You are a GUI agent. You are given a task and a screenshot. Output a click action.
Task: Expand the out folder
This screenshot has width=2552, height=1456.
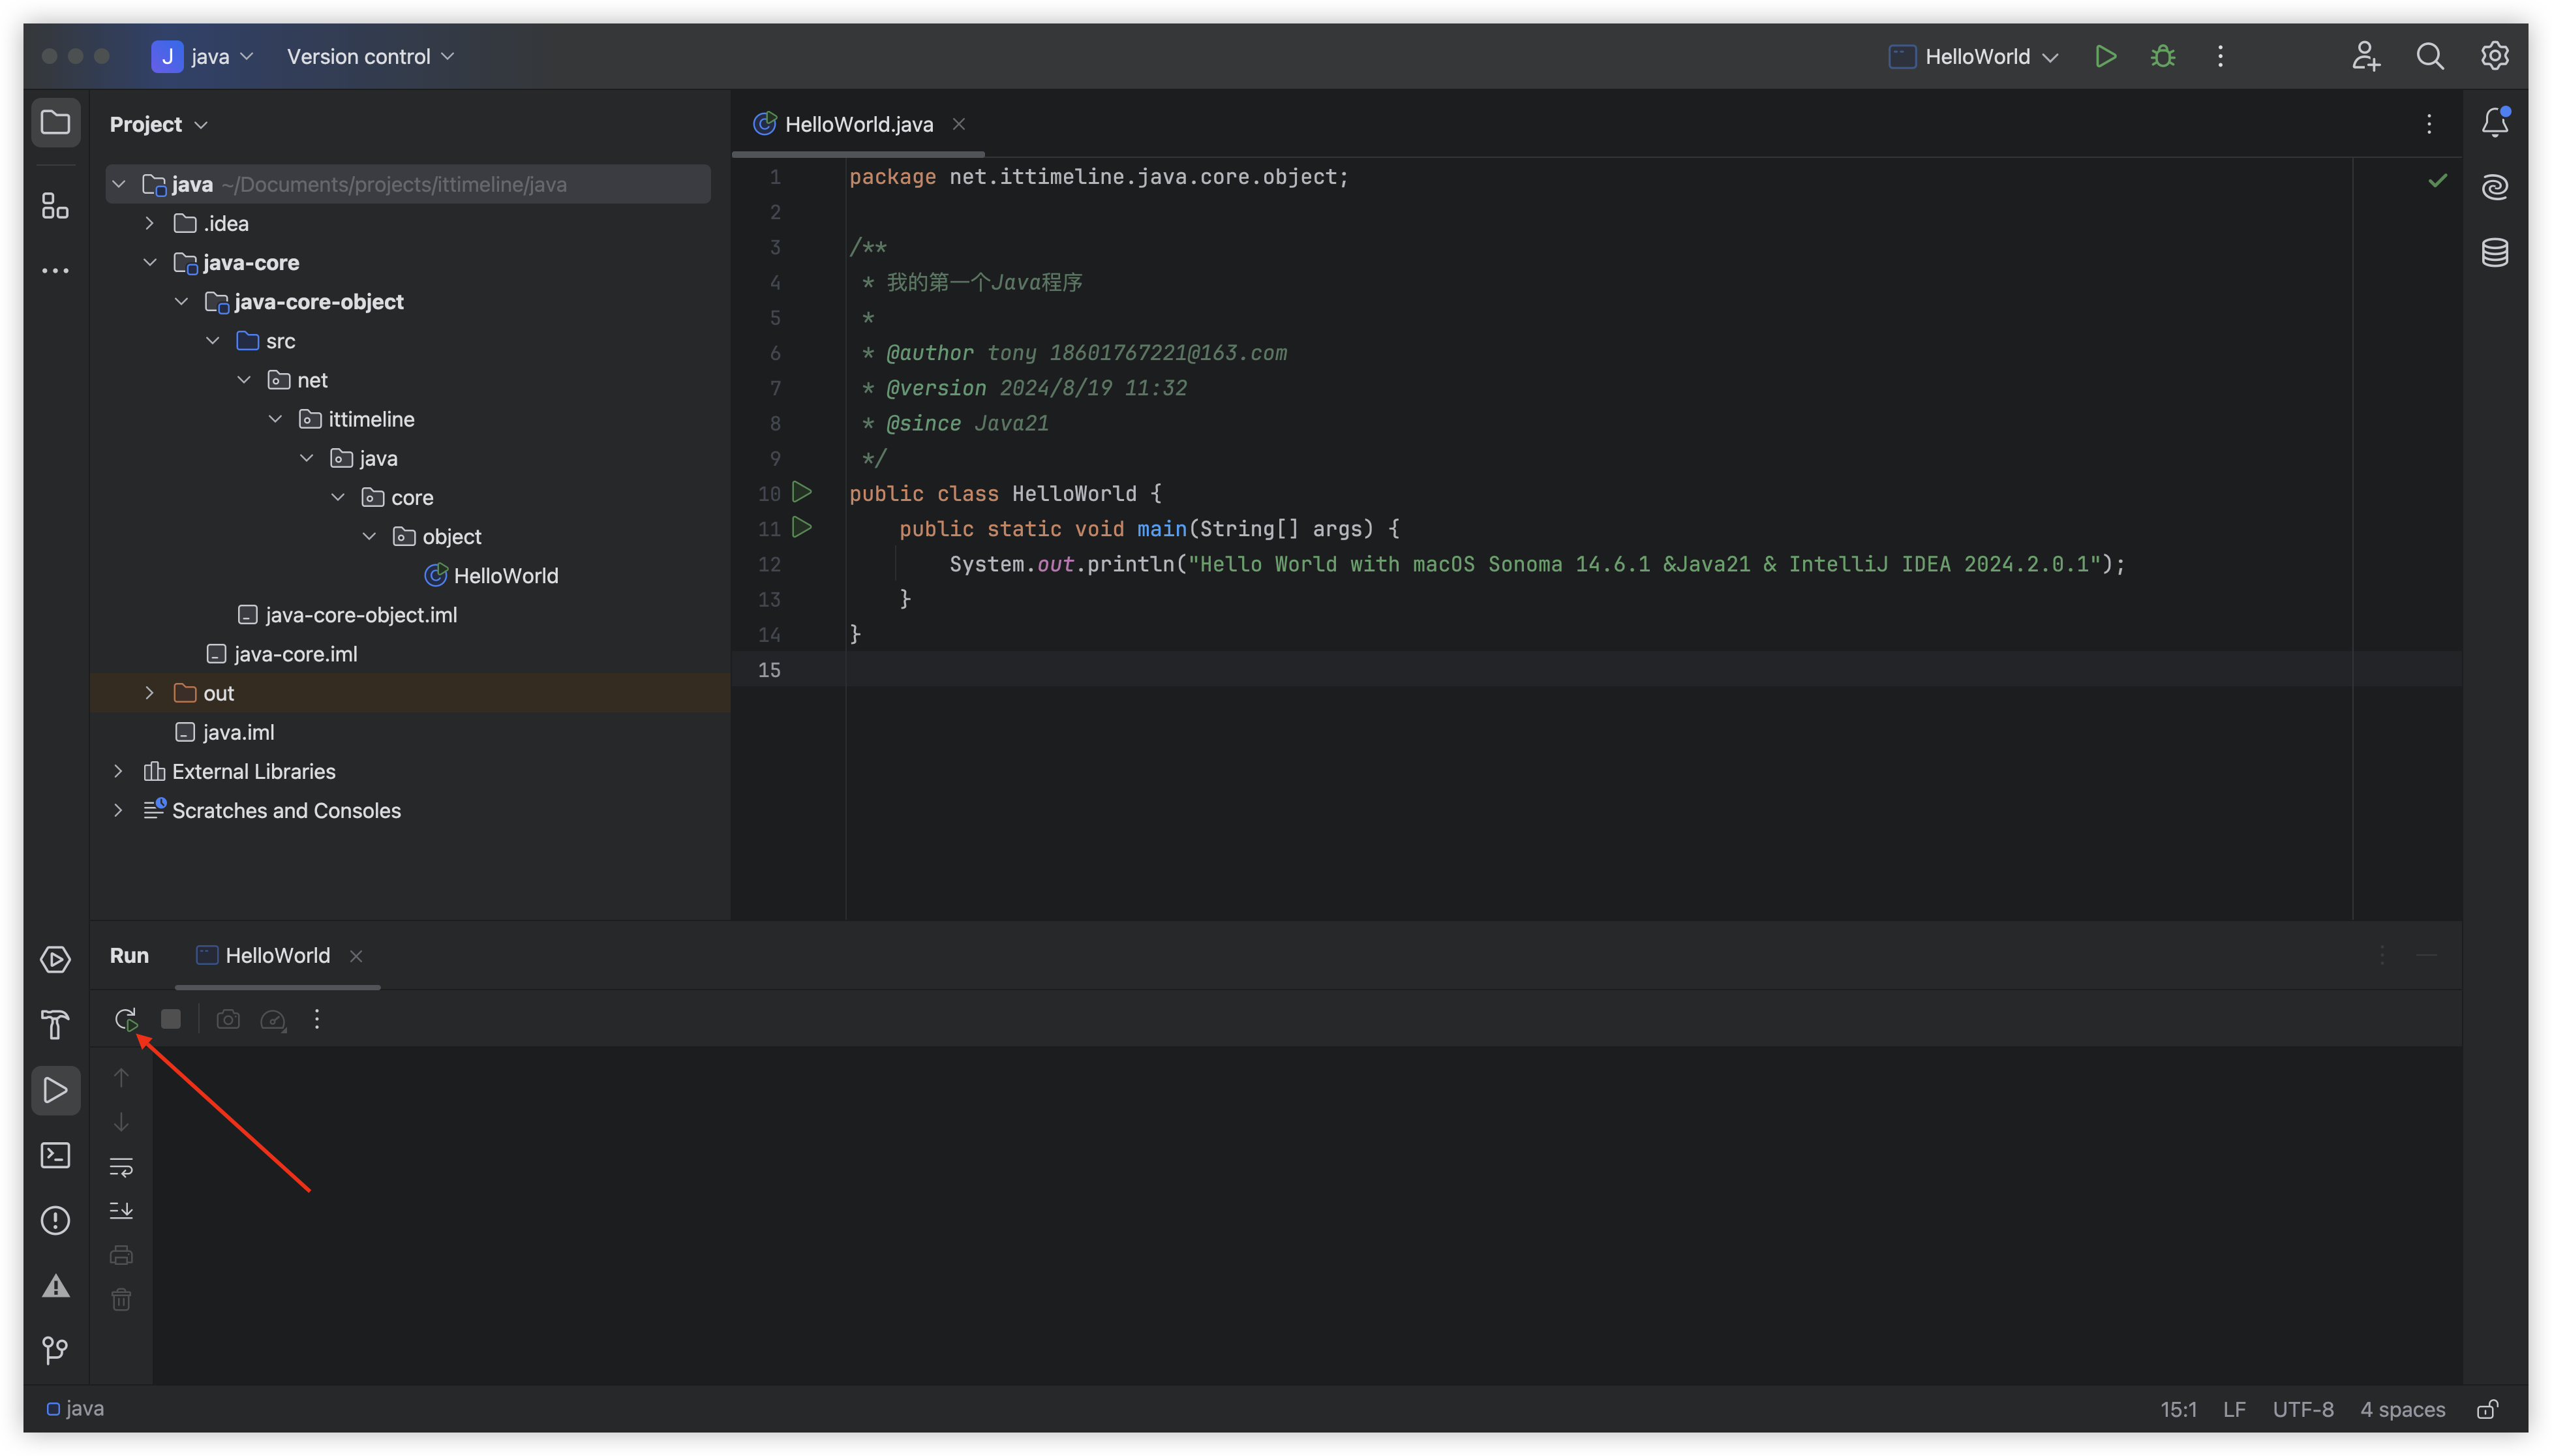[x=150, y=693]
